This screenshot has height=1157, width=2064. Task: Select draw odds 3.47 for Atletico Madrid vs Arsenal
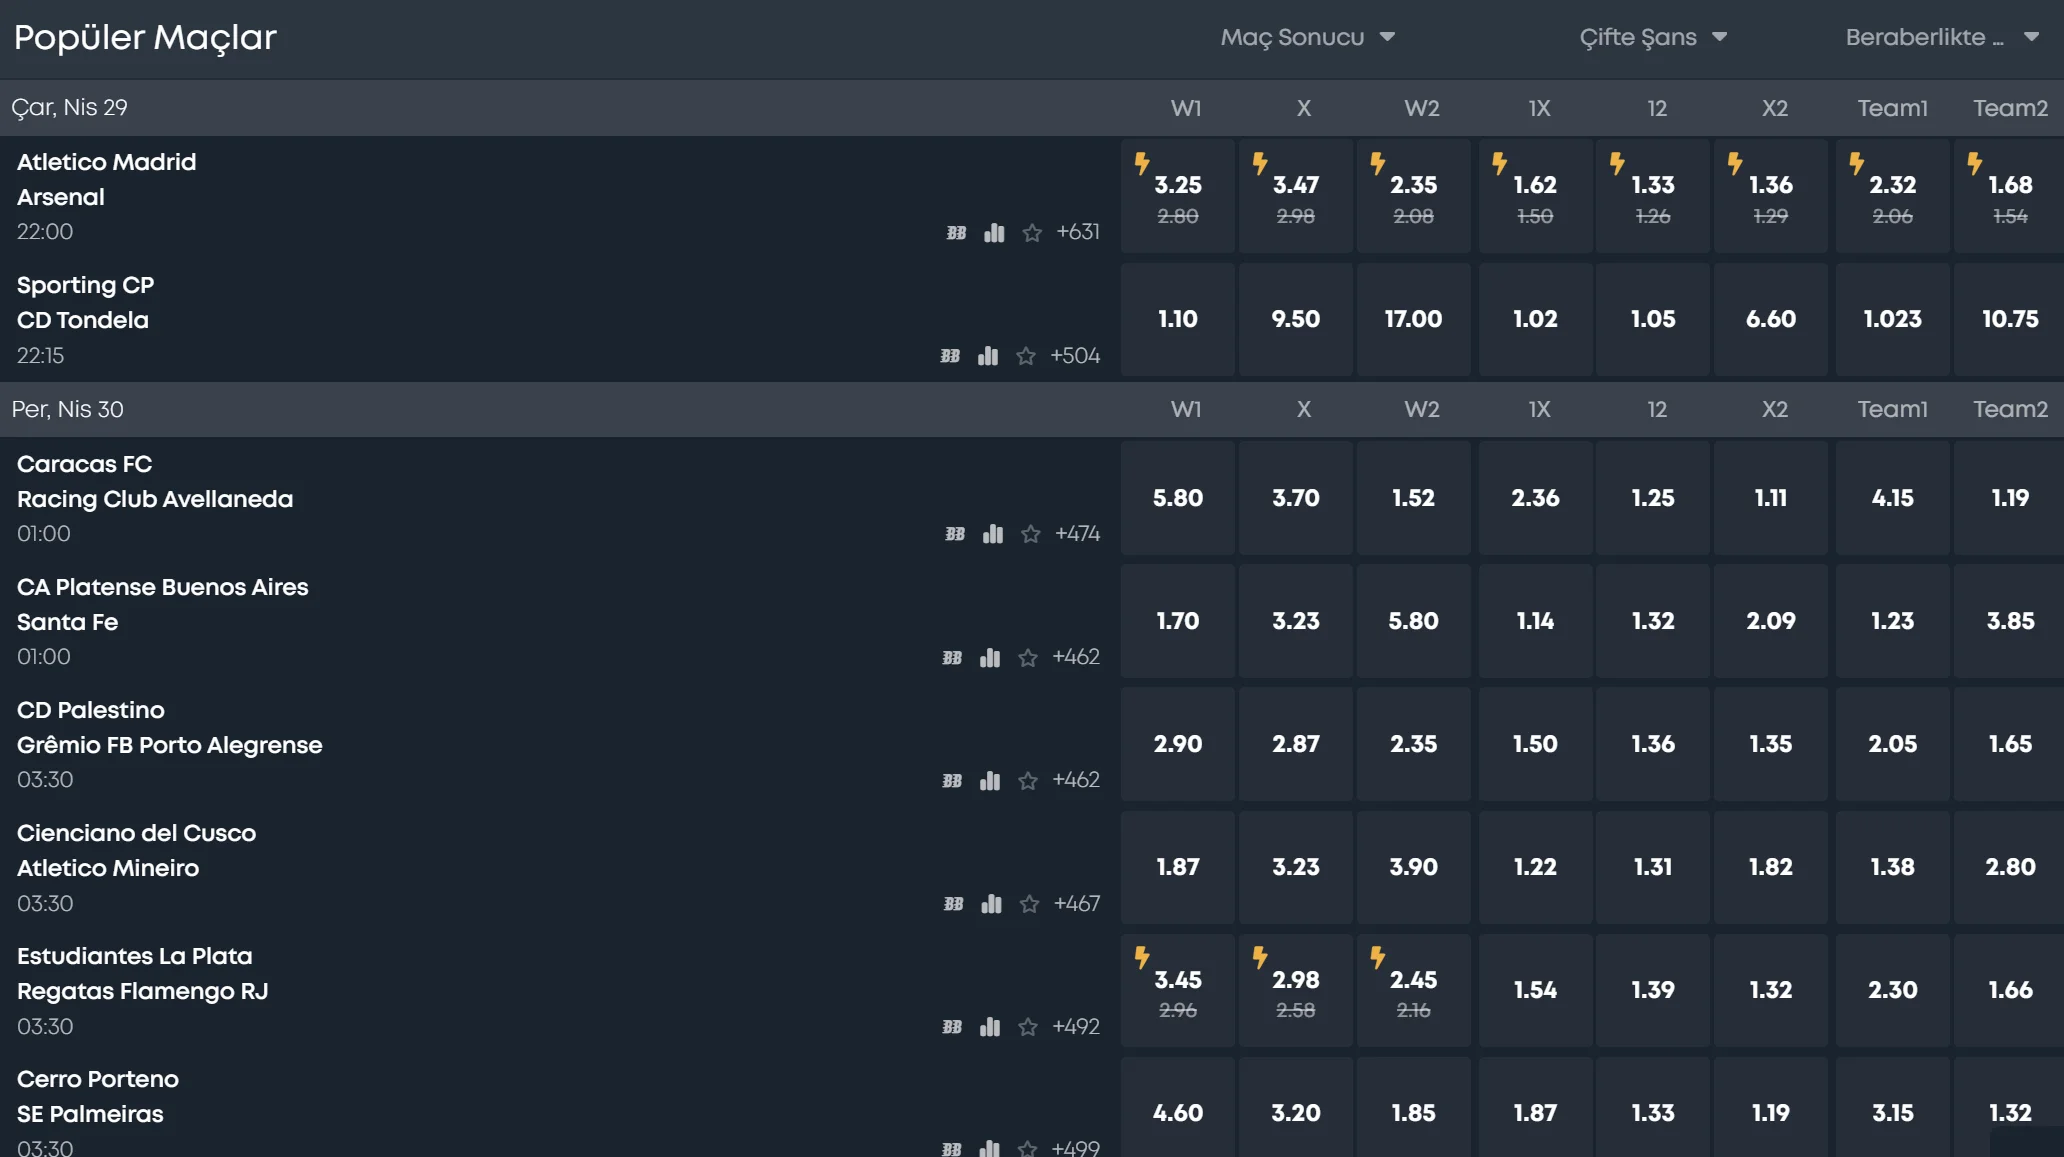pos(1296,196)
